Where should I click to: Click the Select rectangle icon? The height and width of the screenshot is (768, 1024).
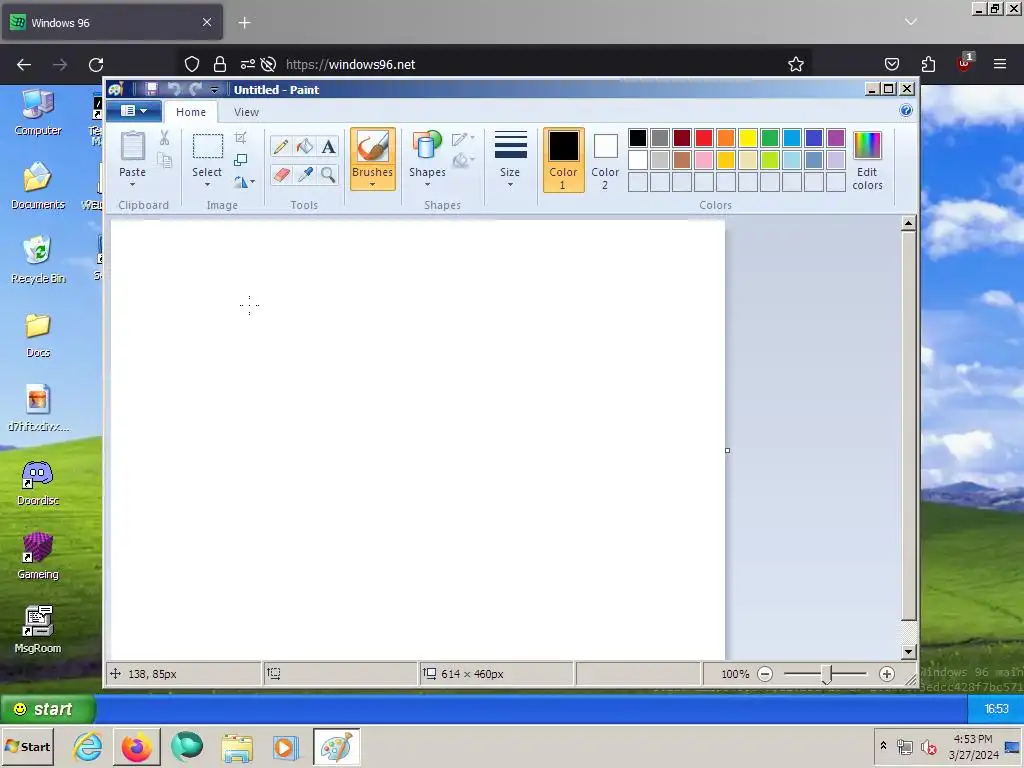208,146
